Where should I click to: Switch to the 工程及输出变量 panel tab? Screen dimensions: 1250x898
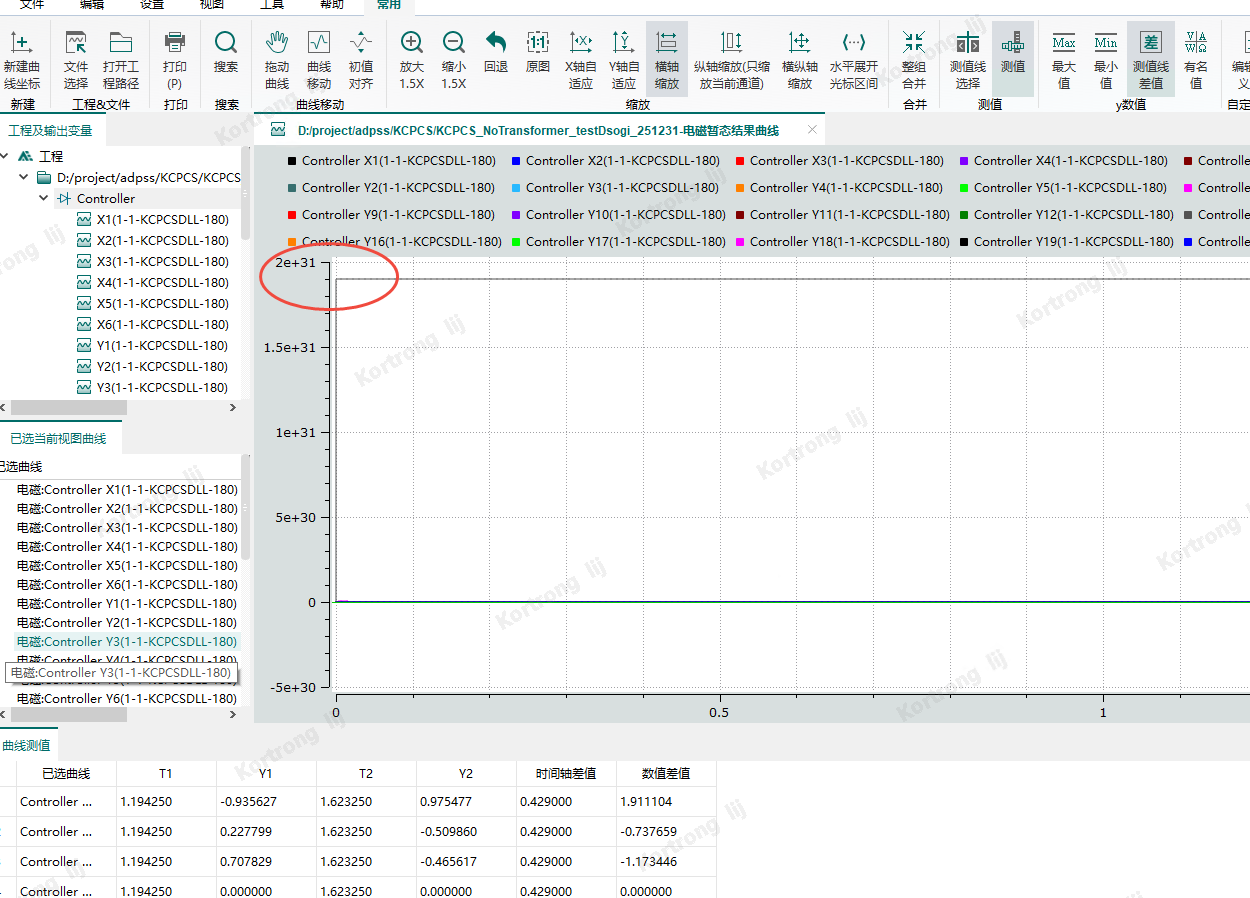[51, 131]
